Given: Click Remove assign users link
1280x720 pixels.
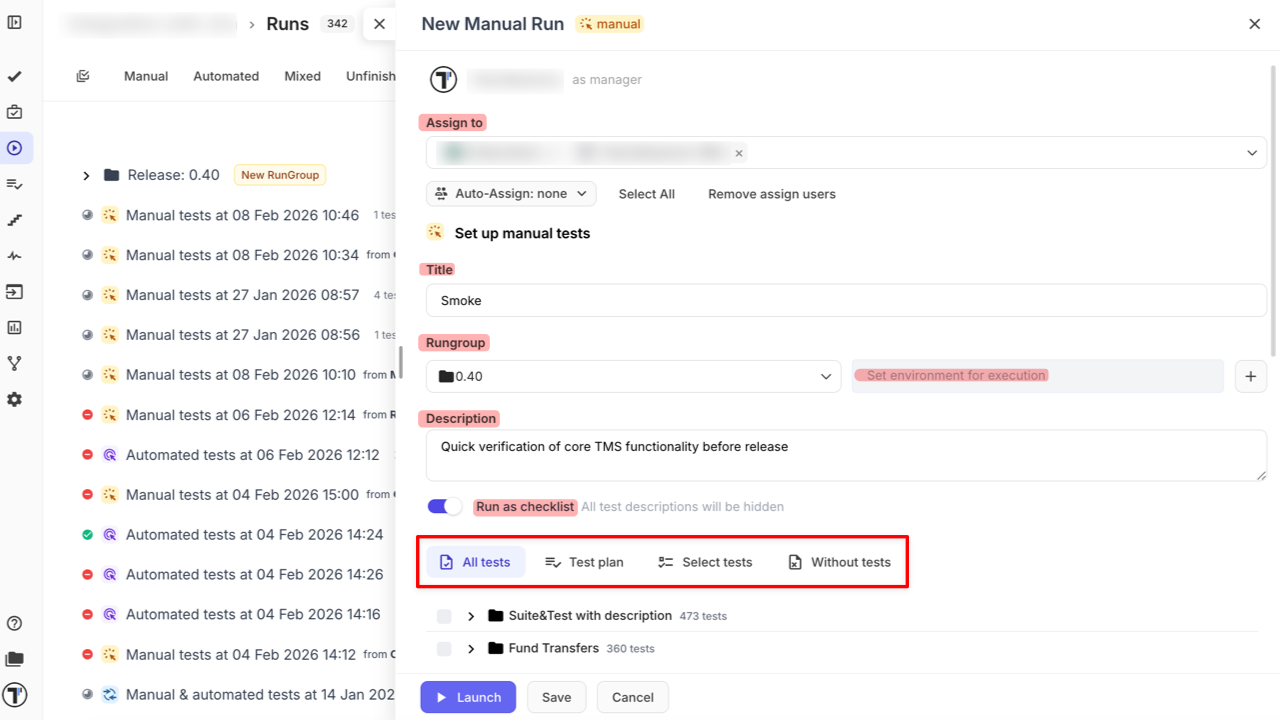Looking at the screenshot, I should 771,194.
